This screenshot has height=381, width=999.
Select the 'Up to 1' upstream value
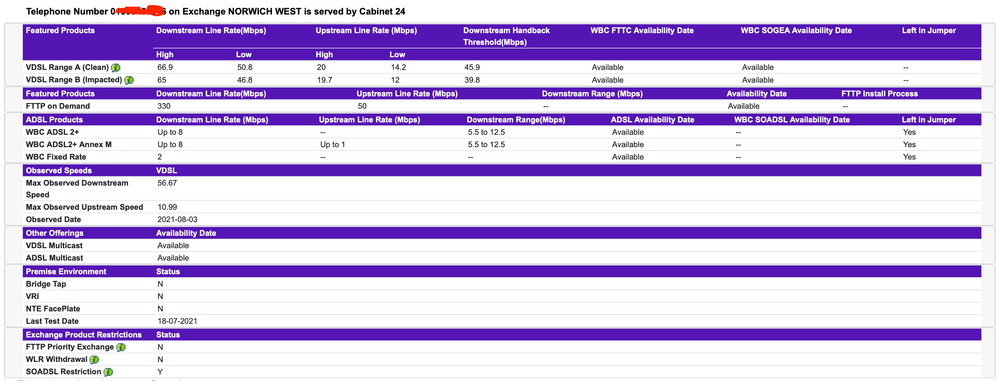click(333, 145)
